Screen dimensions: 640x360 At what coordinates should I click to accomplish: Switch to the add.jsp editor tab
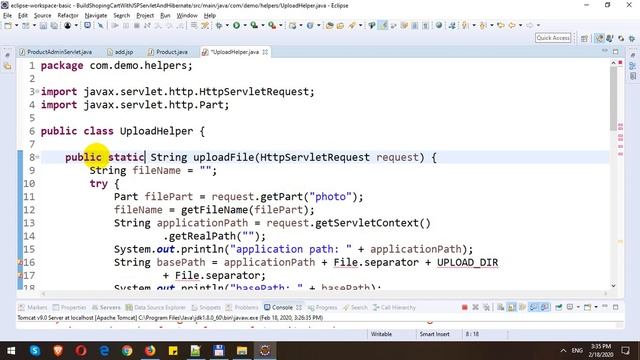click(x=121, y=52)
